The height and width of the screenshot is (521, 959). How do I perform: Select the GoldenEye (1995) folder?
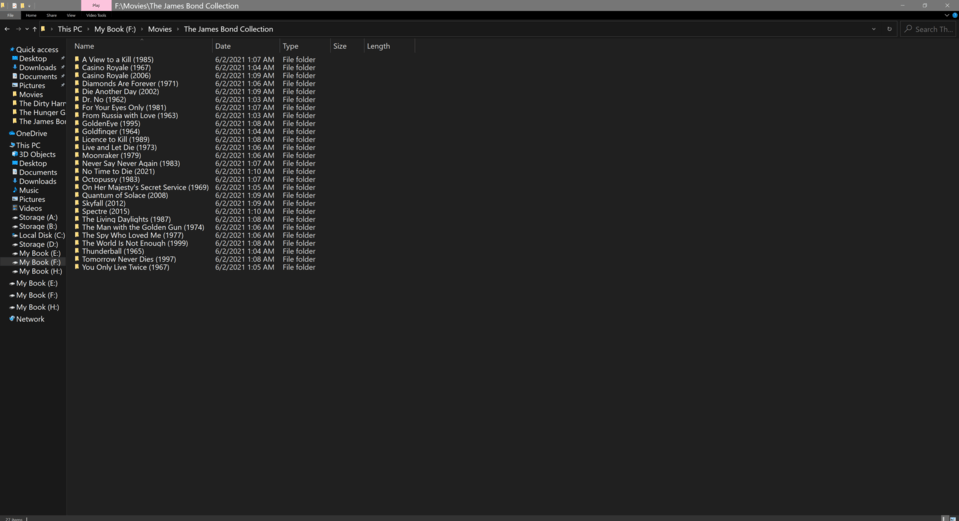point(111,123)
